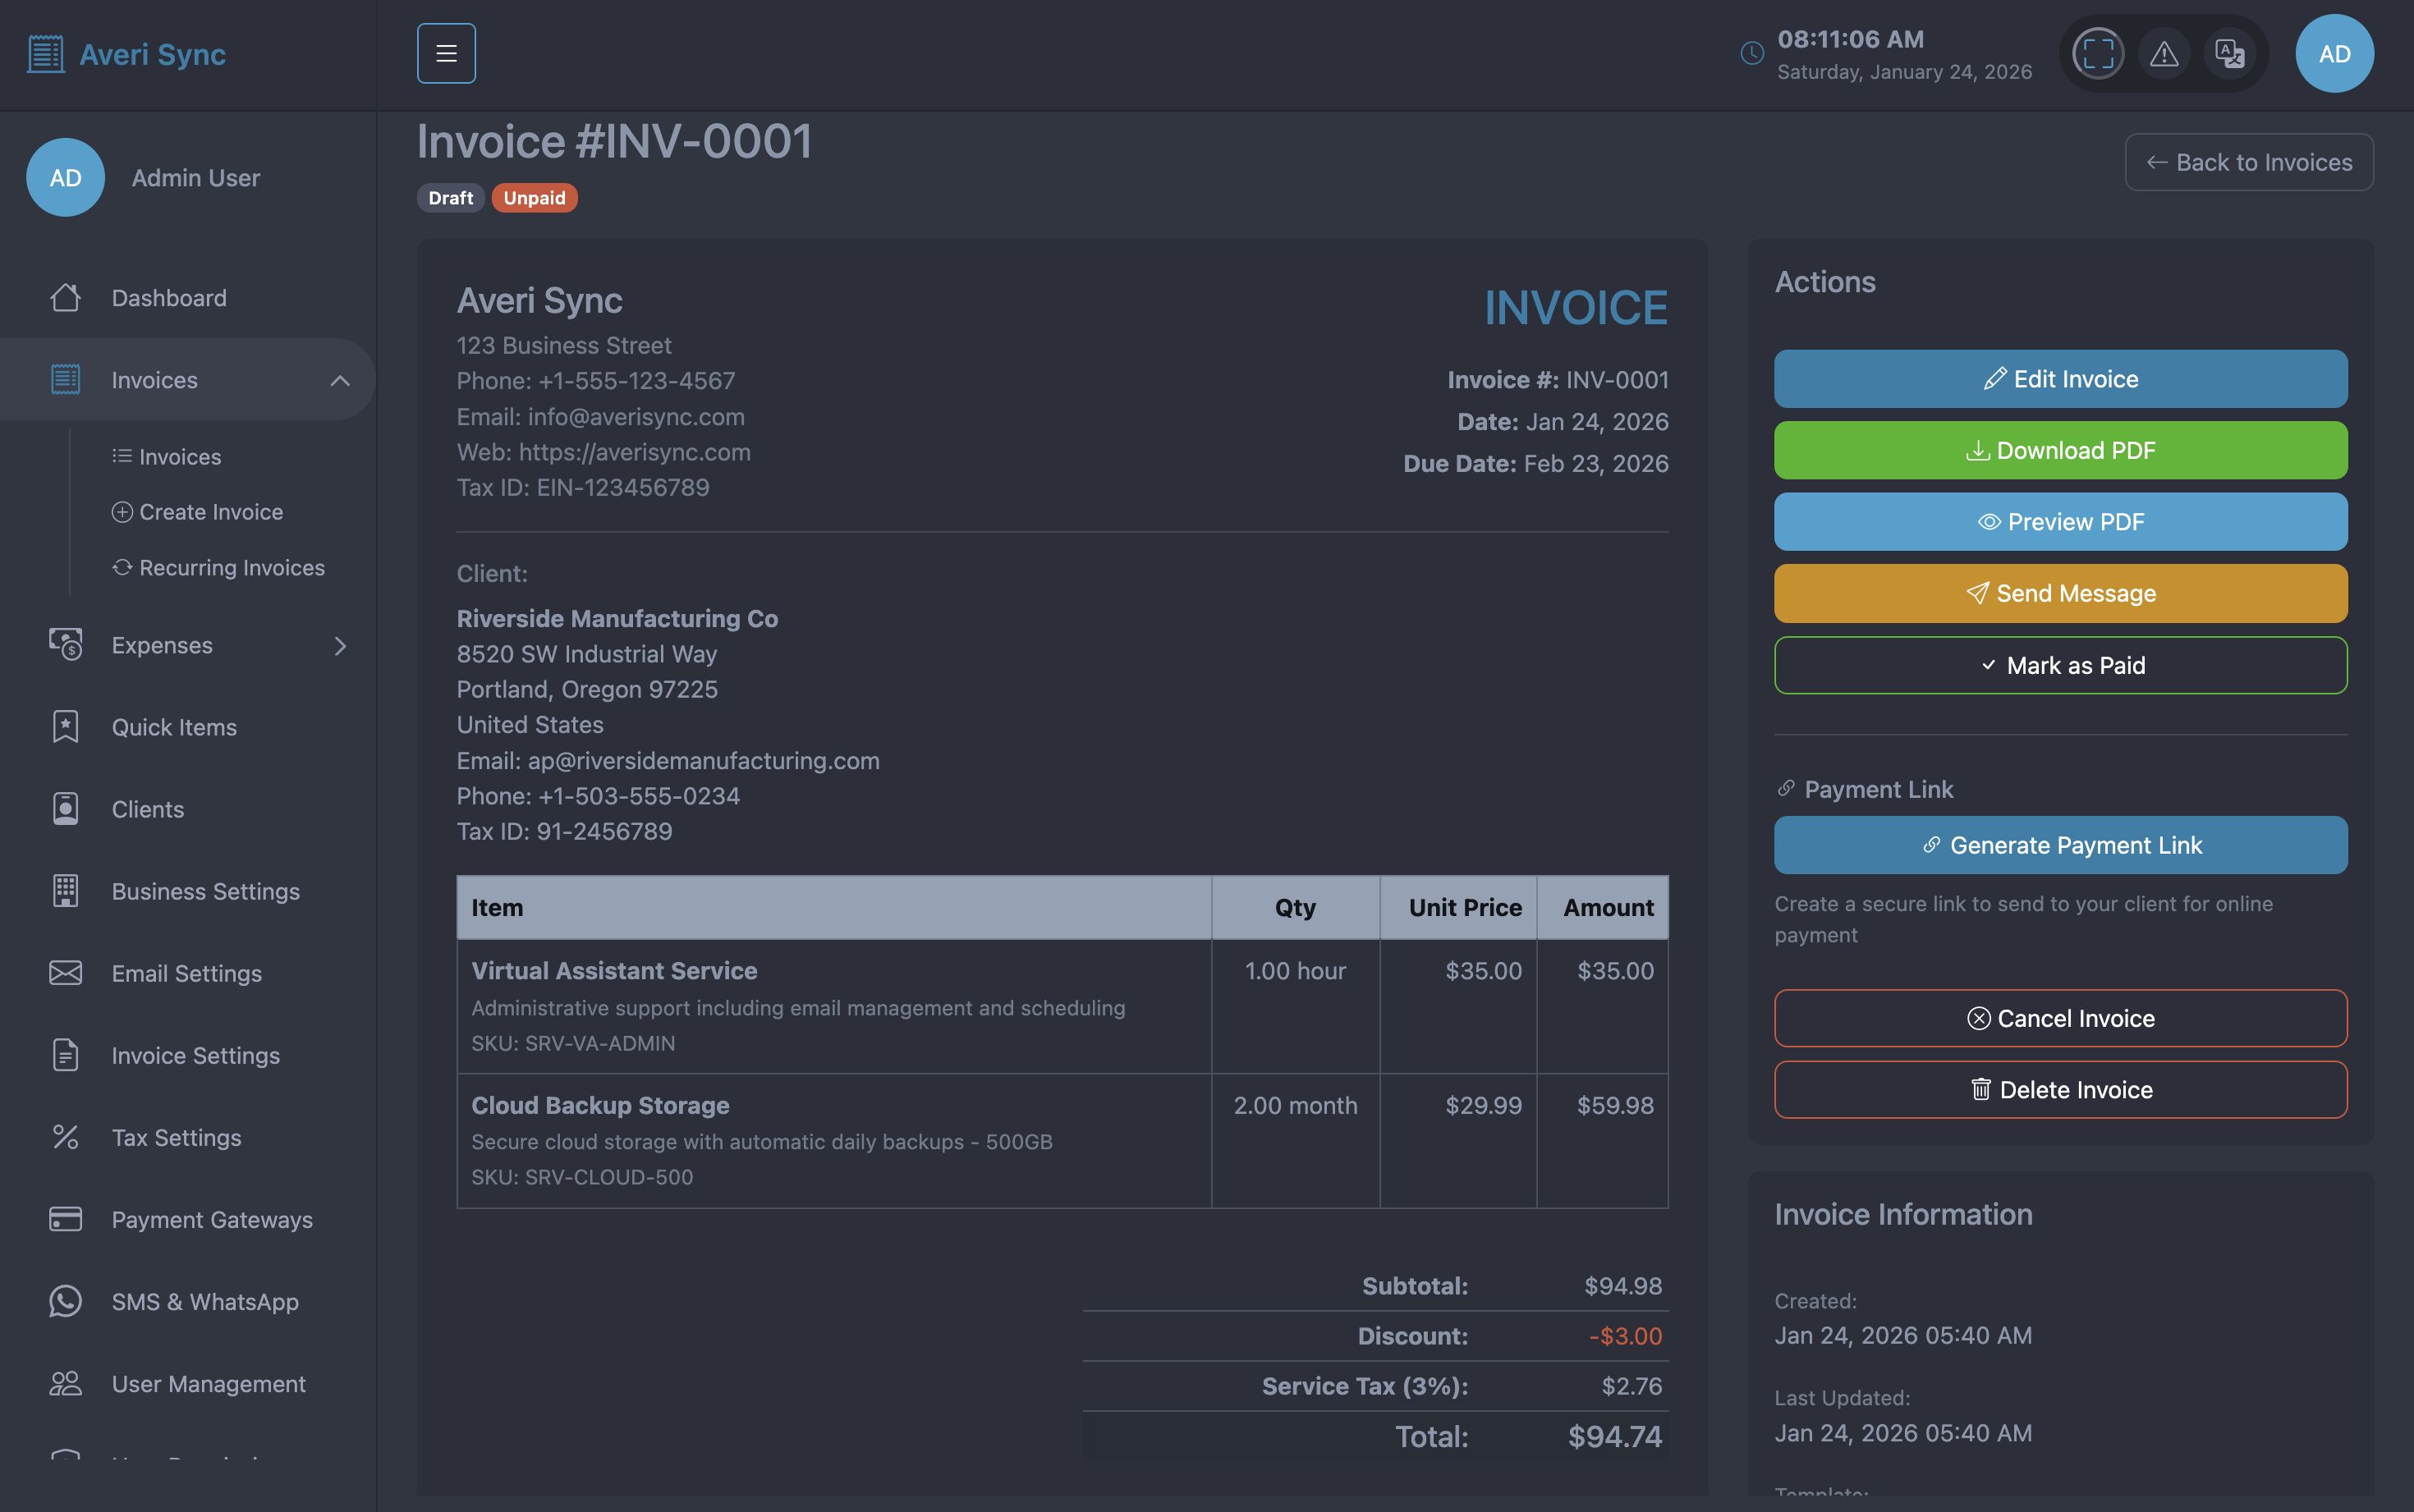2414x1512 pixels.
Task: Go Back to Invoices
Action: click(2248, 162)
